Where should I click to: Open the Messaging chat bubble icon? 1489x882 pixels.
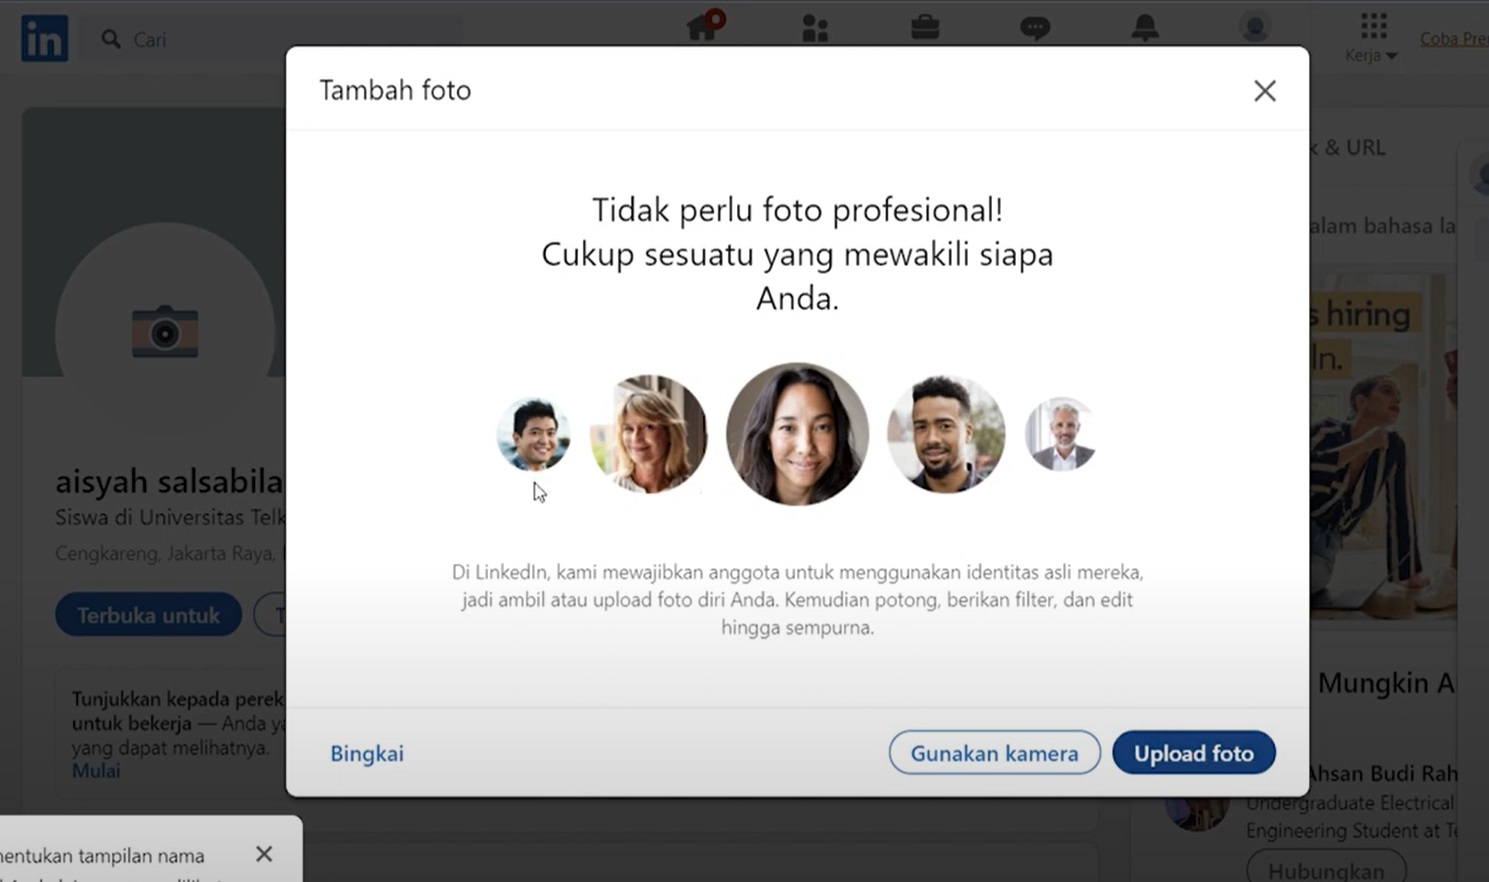coord(1035,28)
